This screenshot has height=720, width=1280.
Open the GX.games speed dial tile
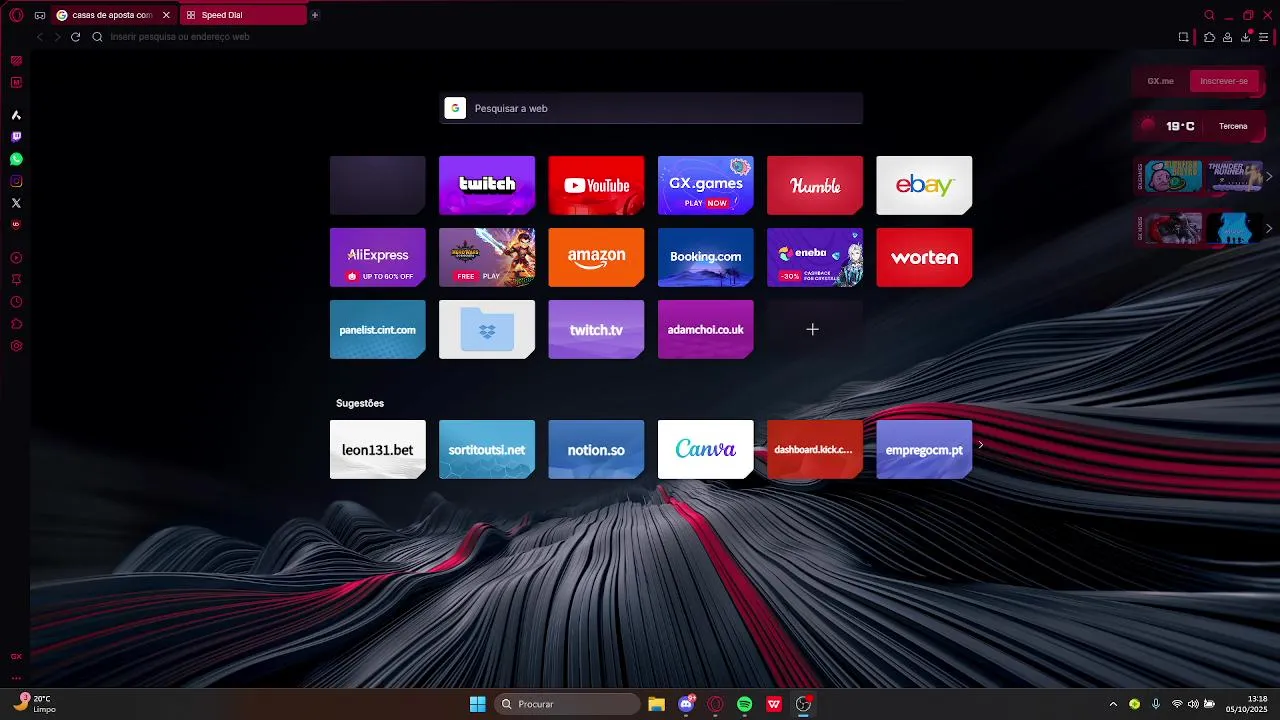click(x=705, y=185)
